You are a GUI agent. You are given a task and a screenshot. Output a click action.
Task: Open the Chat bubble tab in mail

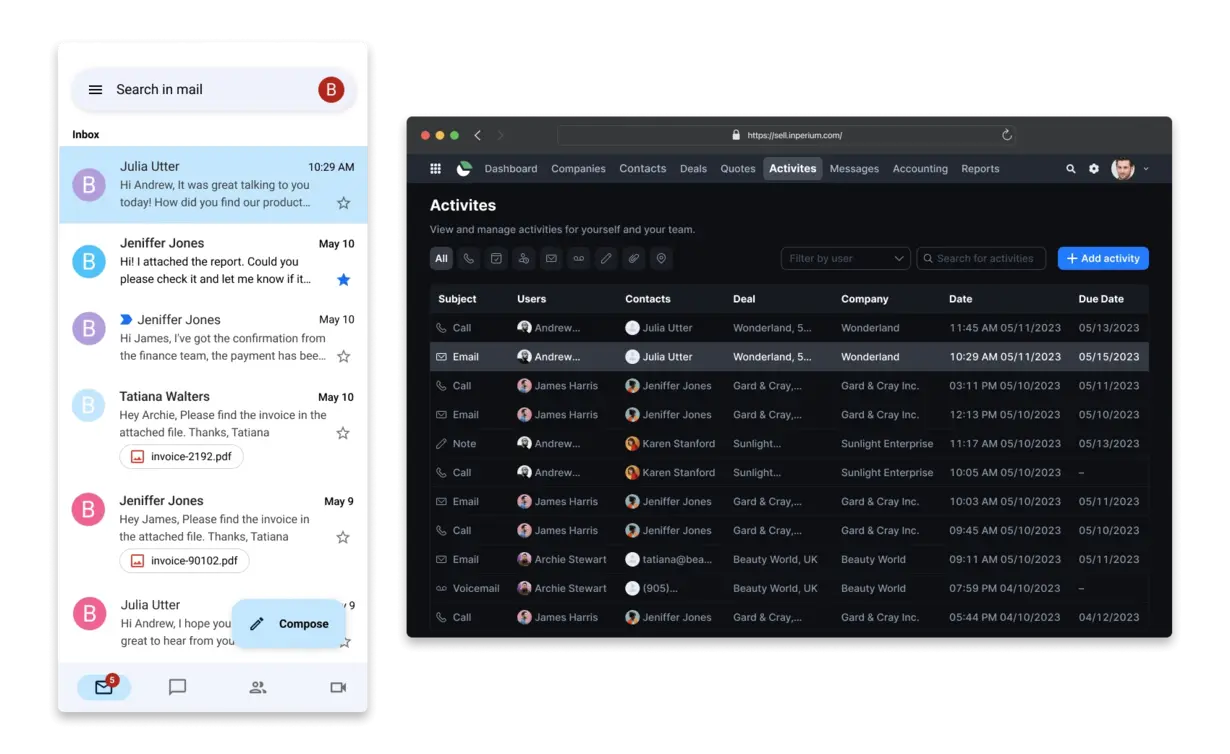click(177, 687)
